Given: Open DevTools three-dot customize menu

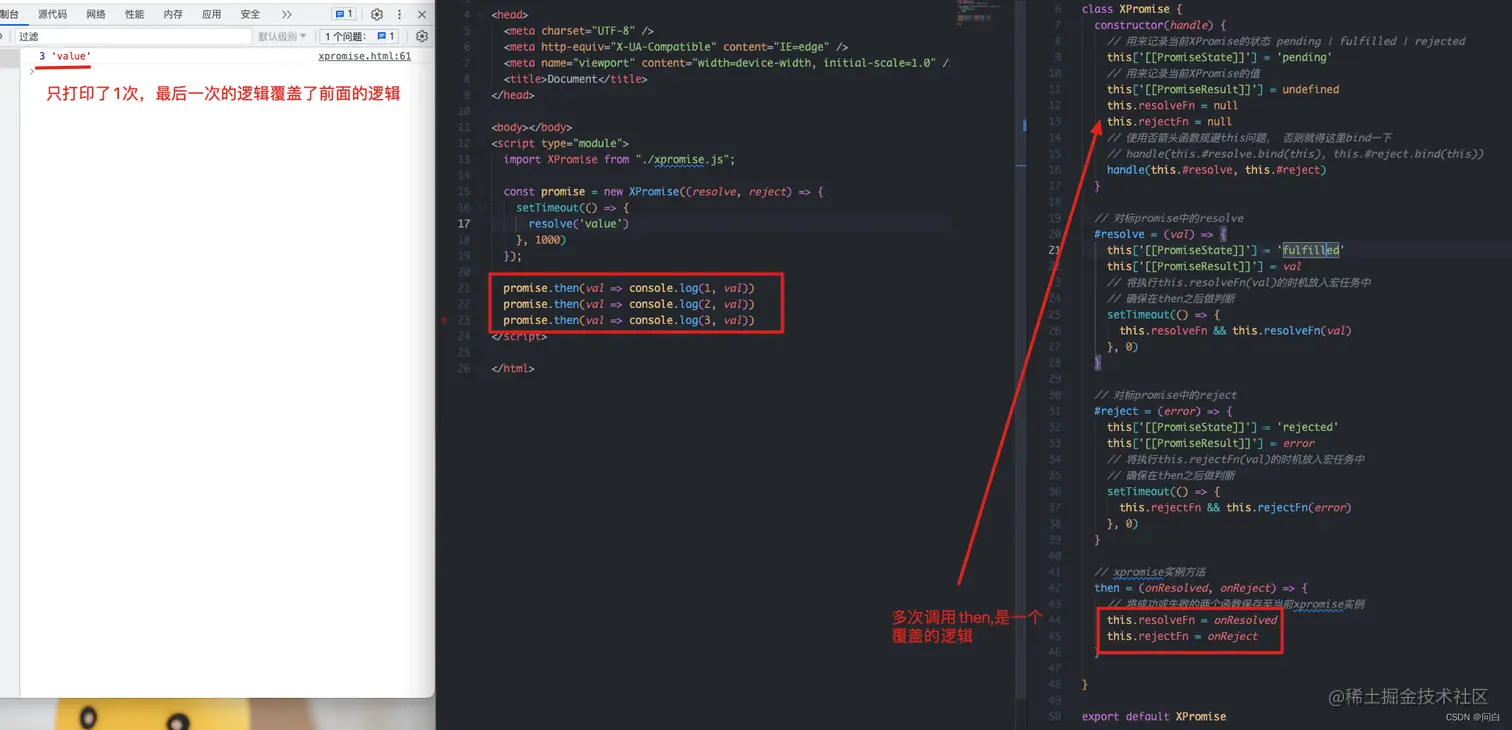Looking at the screenshot, I should 399,14.
